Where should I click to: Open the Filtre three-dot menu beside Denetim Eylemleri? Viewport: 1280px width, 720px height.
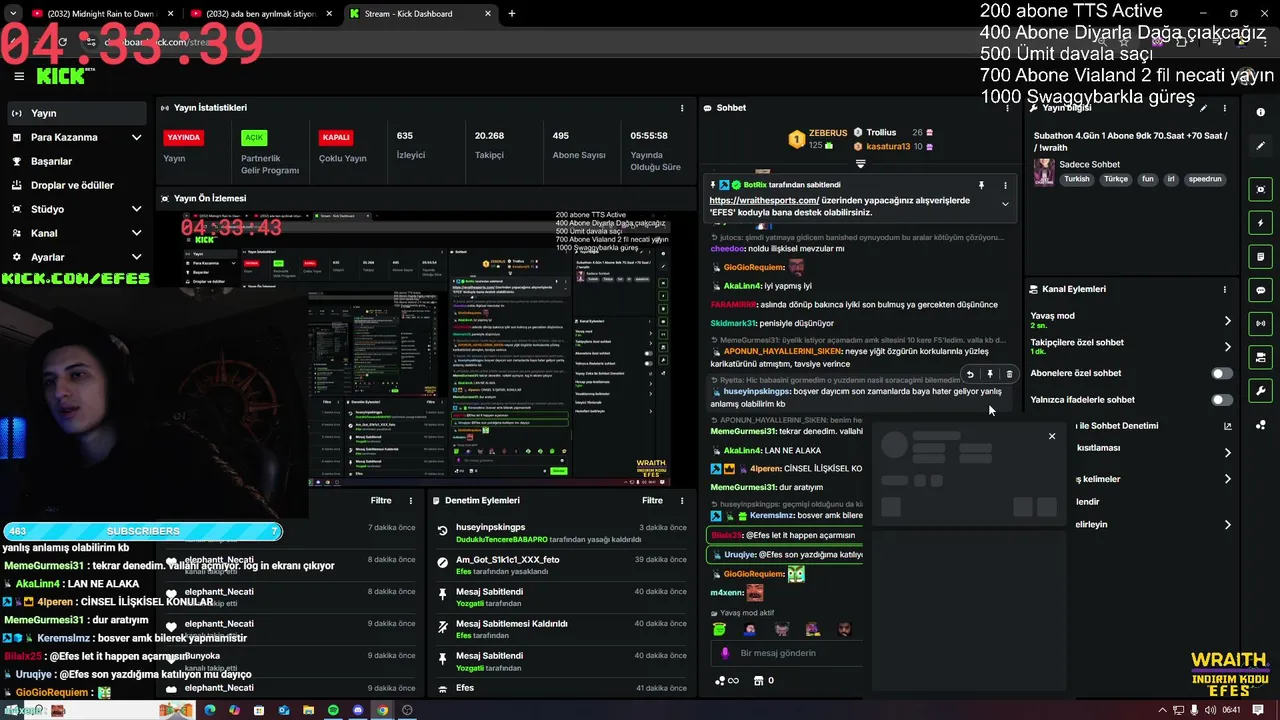tap(682, 501)
